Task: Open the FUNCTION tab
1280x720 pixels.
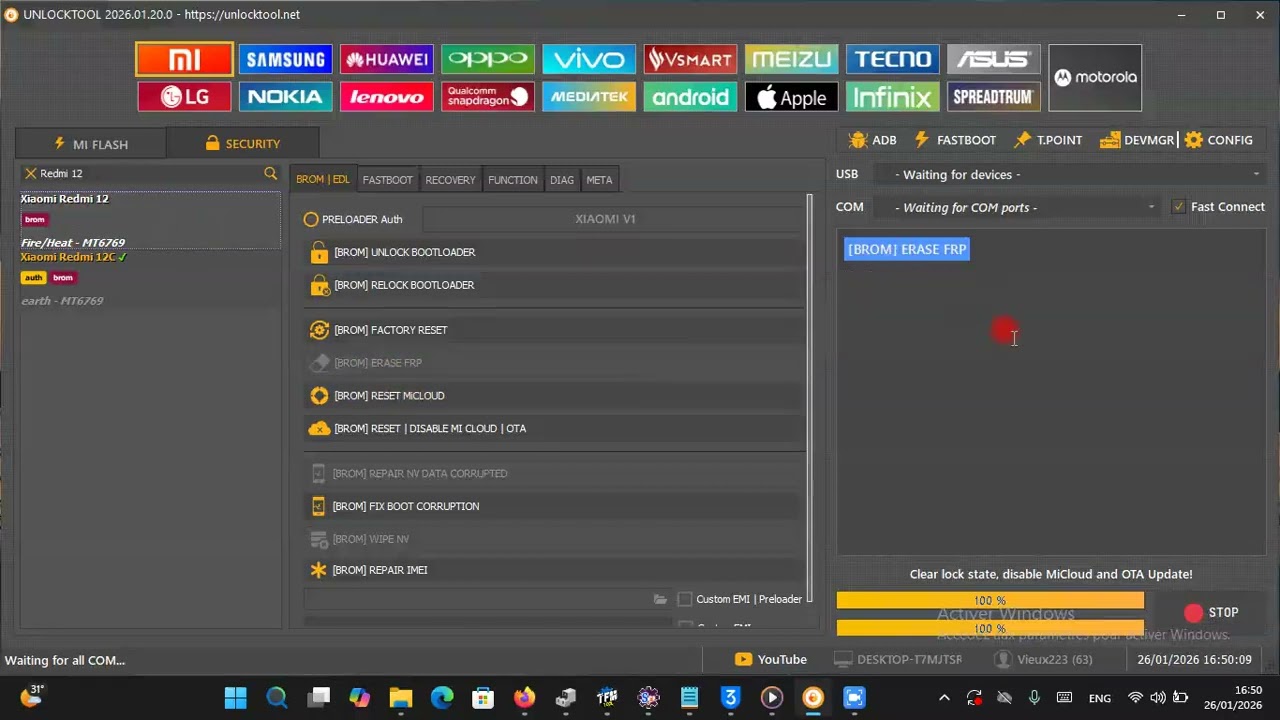Action: (513, 180)
